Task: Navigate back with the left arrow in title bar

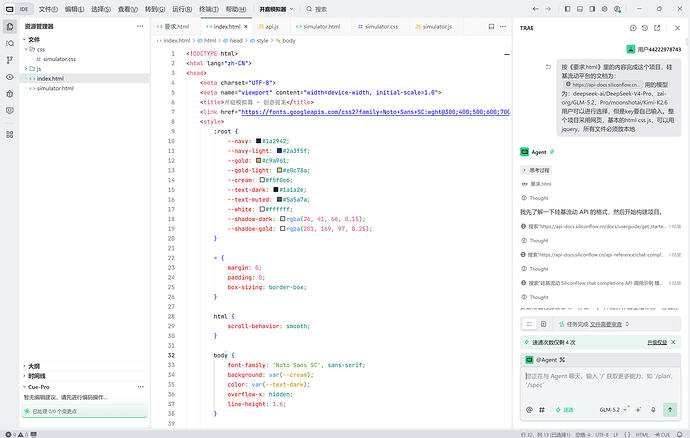Action: (x=536, y=9)
